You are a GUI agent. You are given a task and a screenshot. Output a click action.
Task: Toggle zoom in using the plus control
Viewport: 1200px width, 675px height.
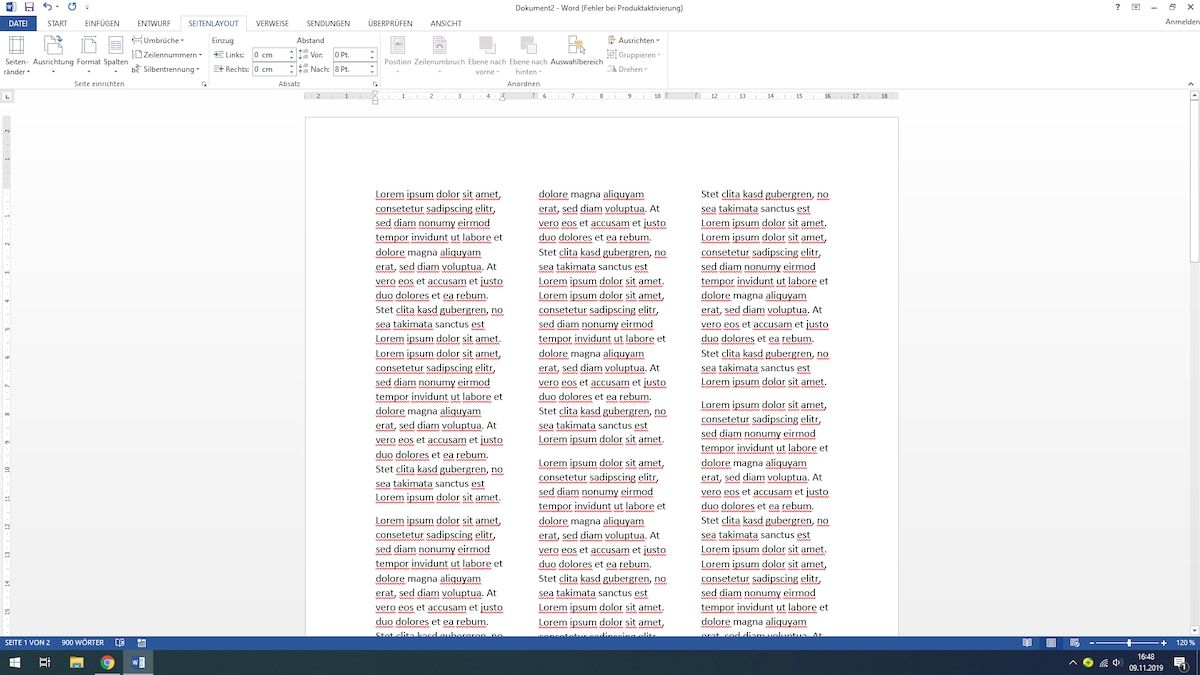[1163, 643]
